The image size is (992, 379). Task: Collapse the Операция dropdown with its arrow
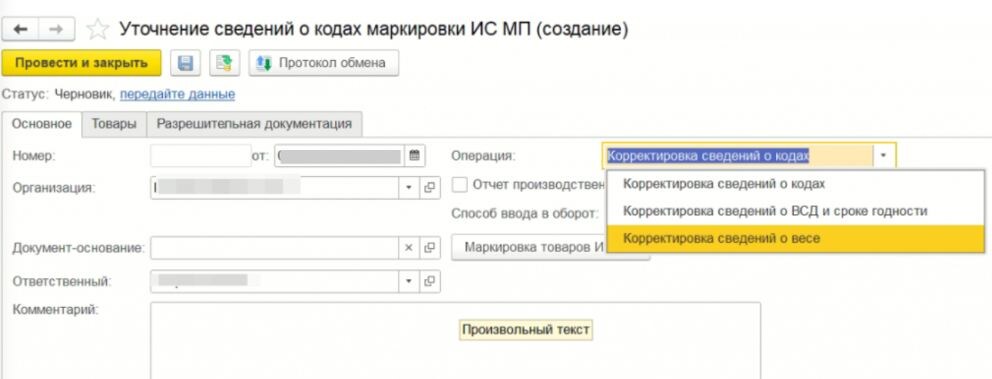884,155
